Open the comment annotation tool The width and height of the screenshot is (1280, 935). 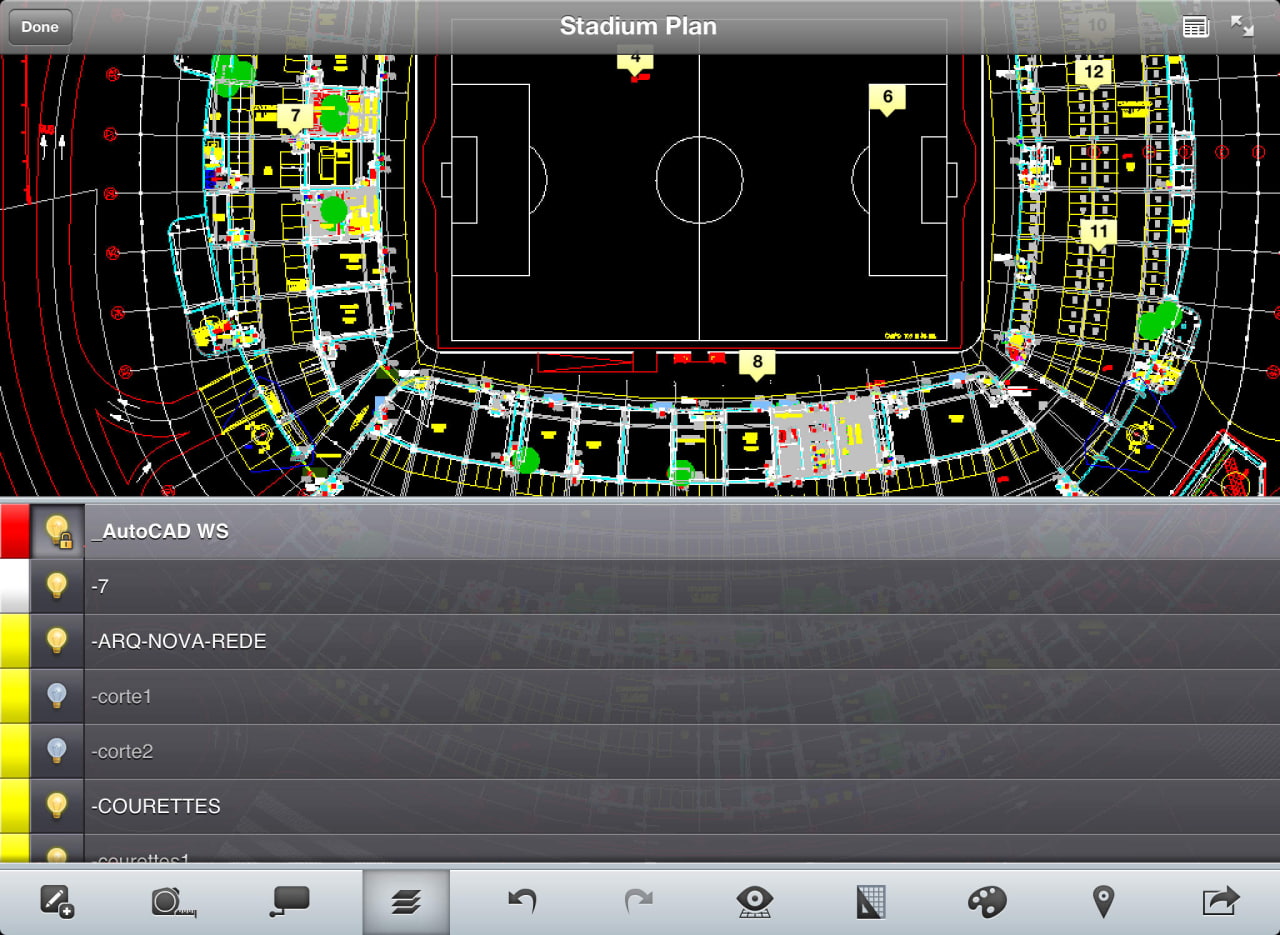[x=289, y=902]
